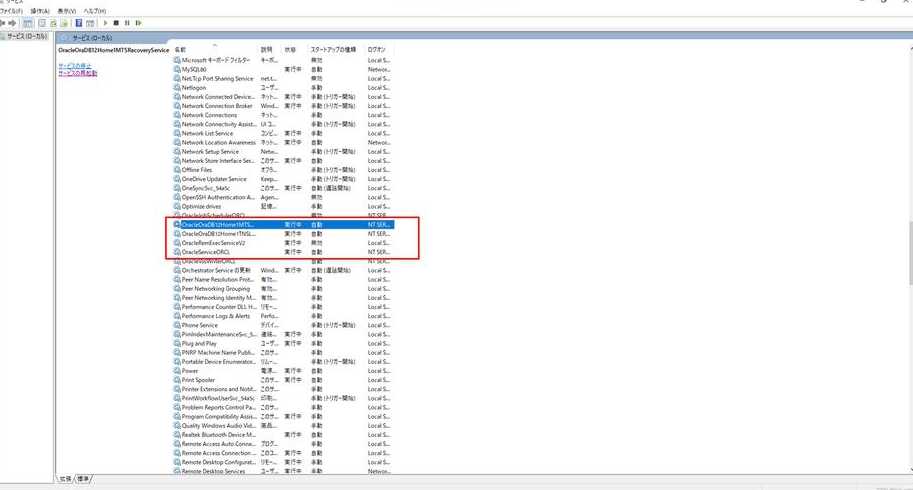Click the Properties toolbar icon
Image resolution: width=913 pixels, height=490 pixels.
42,23
